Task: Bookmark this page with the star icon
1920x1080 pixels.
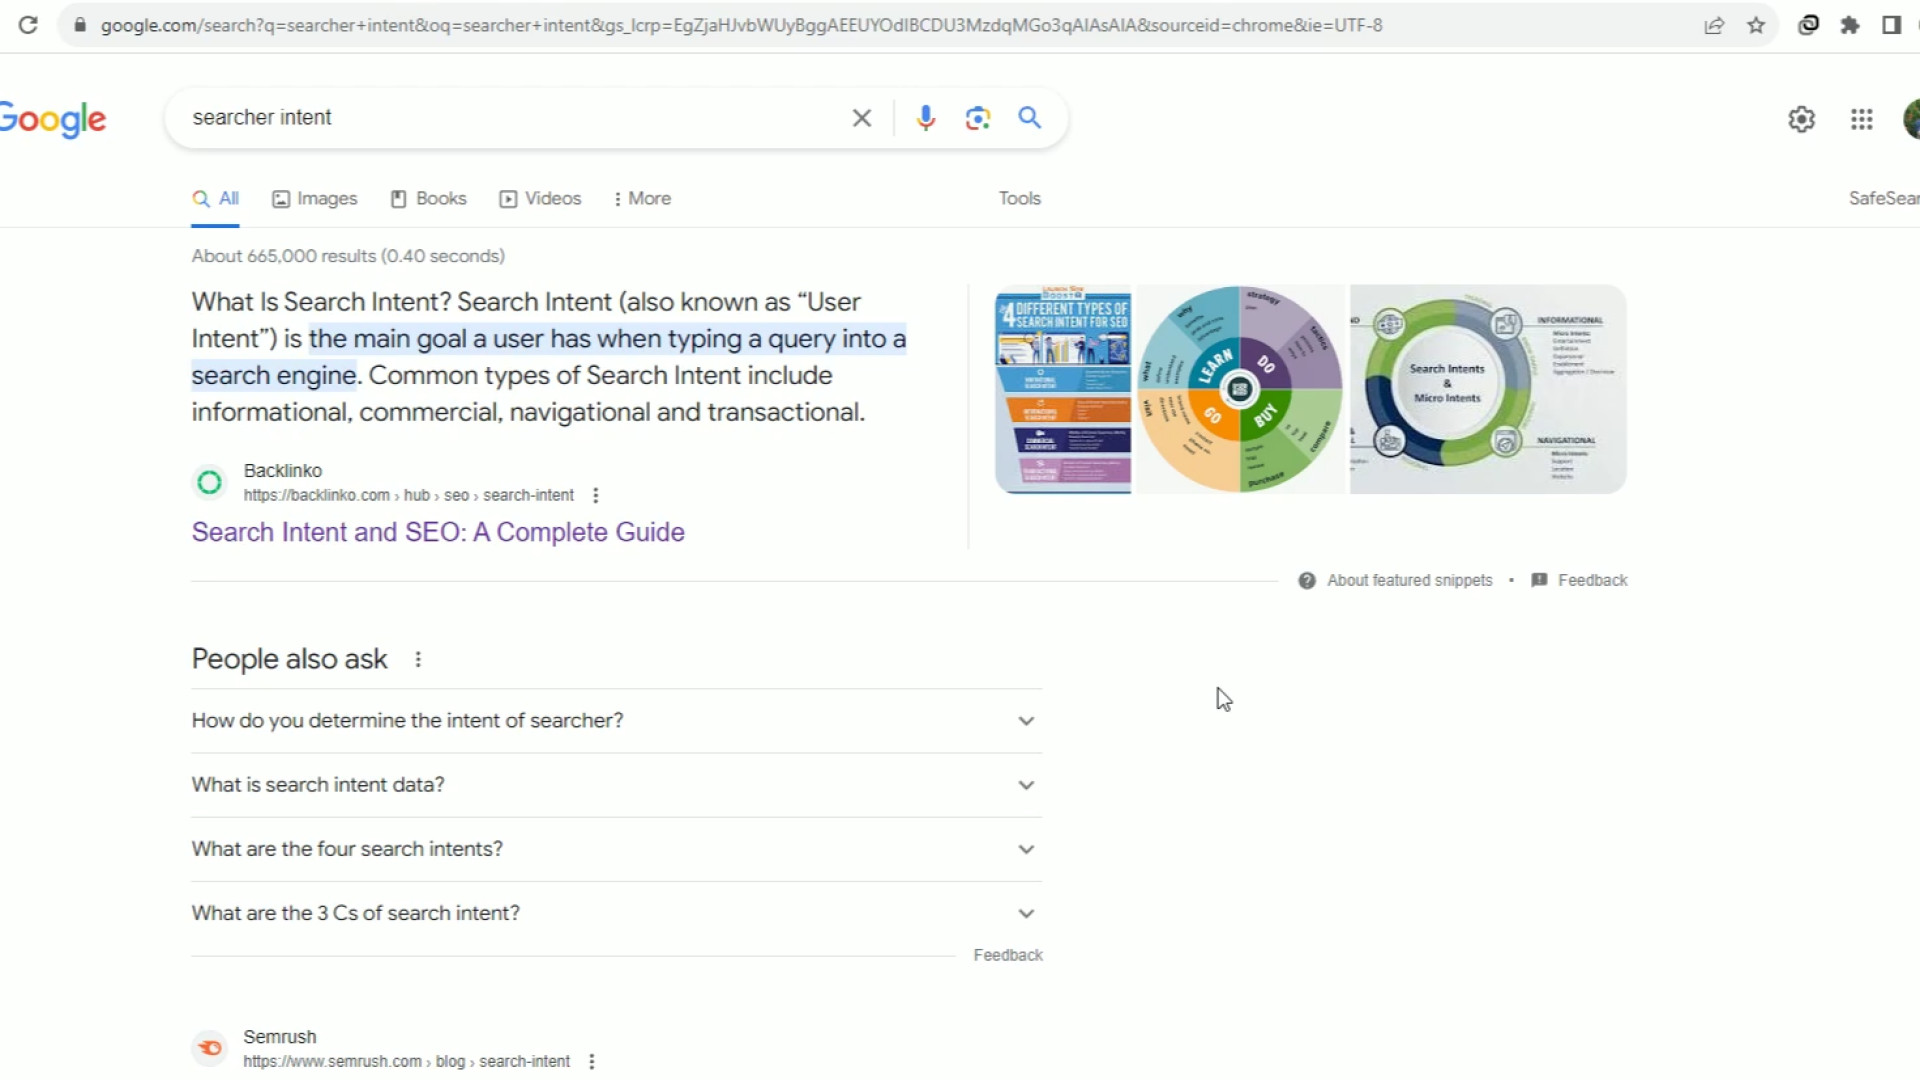Action: coord(1756,25)
